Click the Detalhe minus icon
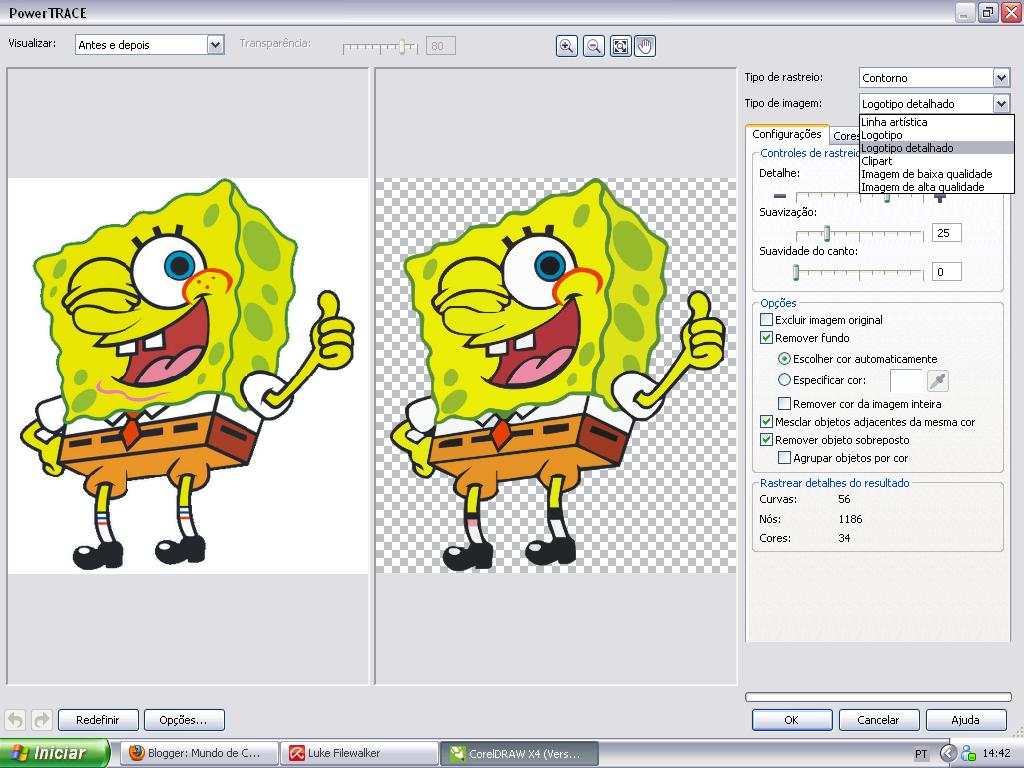Image resolution: width=1024 pixels, height=768 pixels. point(780,196)
